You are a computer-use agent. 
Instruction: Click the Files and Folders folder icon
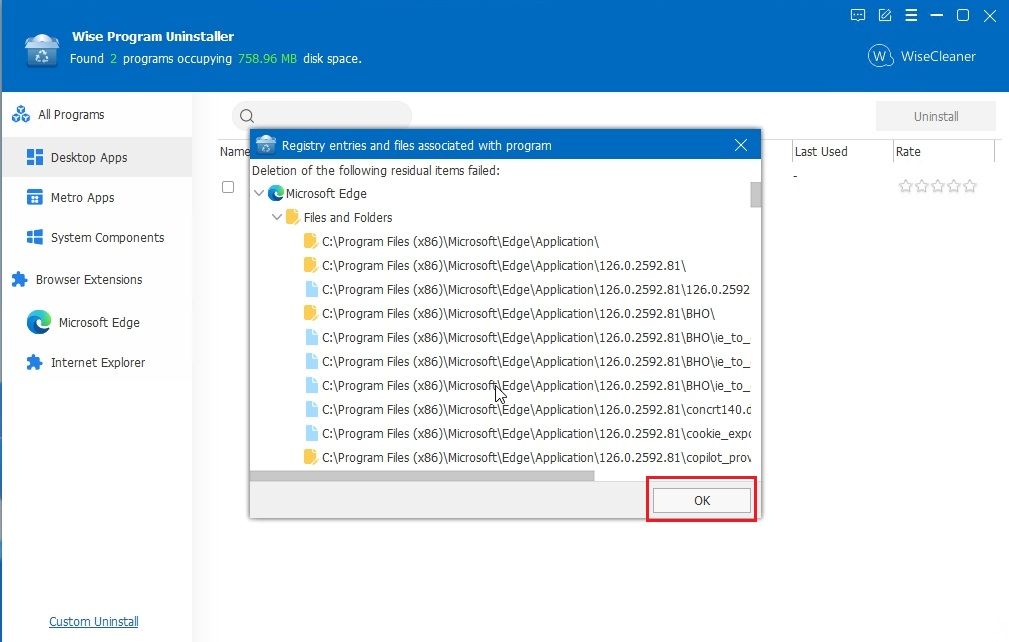(x=292, y=217)
